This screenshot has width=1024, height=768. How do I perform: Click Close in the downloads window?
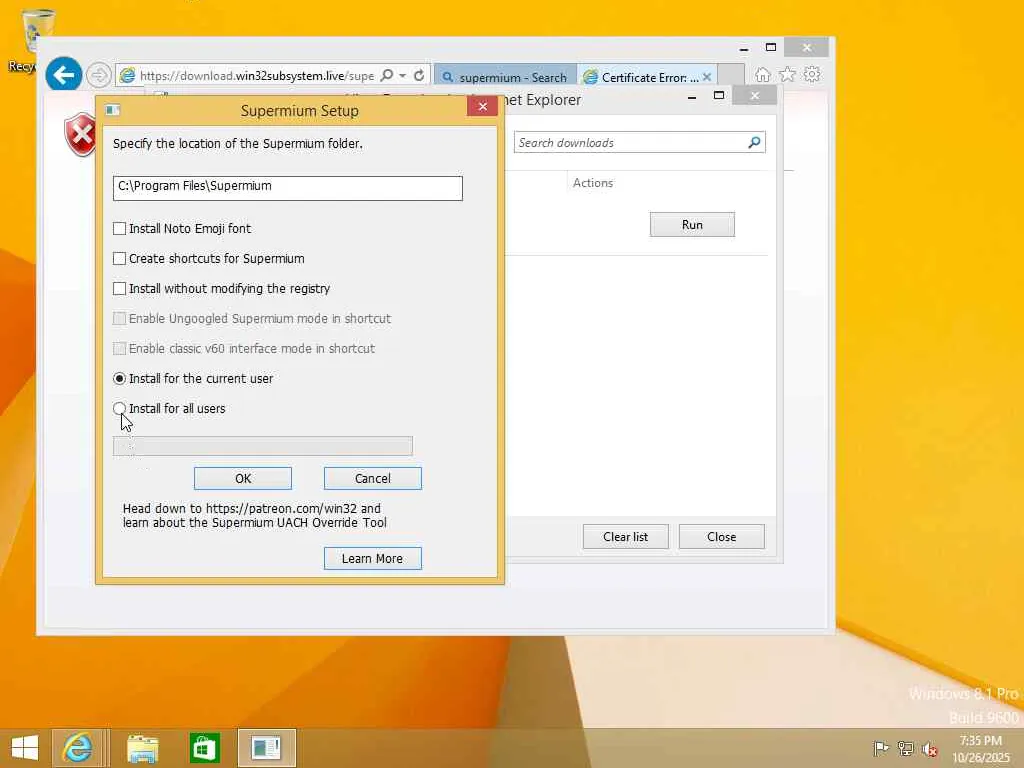pyautogui.click(x=722, y=537)
